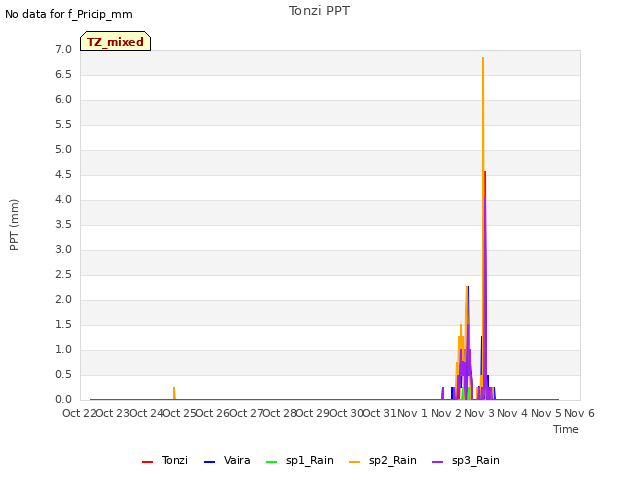640x480 pixels.
Task: Select the sp3_Rain legend label
Action: click(x=476, y=460)
